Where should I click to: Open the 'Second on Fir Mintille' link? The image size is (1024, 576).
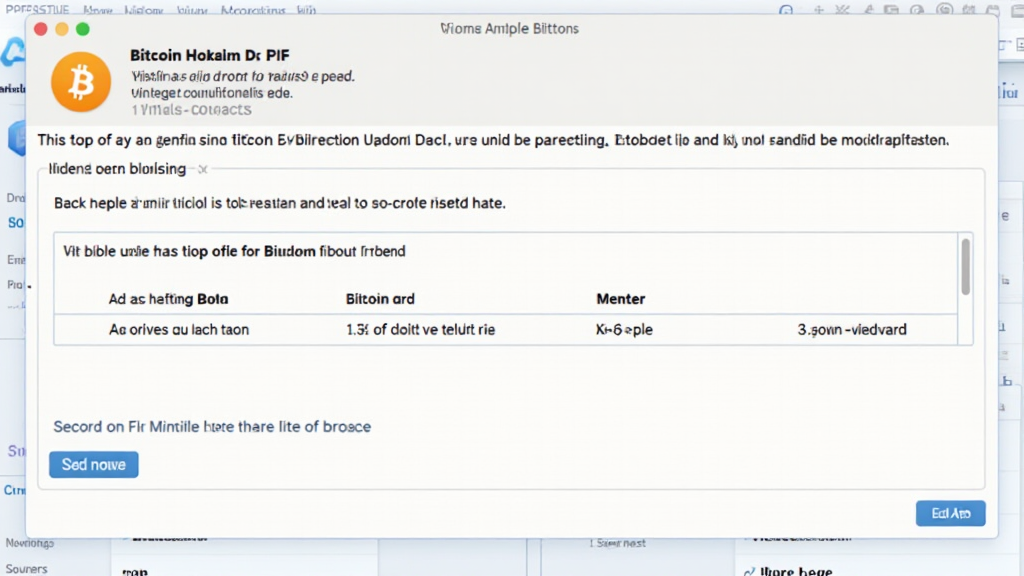212,426
